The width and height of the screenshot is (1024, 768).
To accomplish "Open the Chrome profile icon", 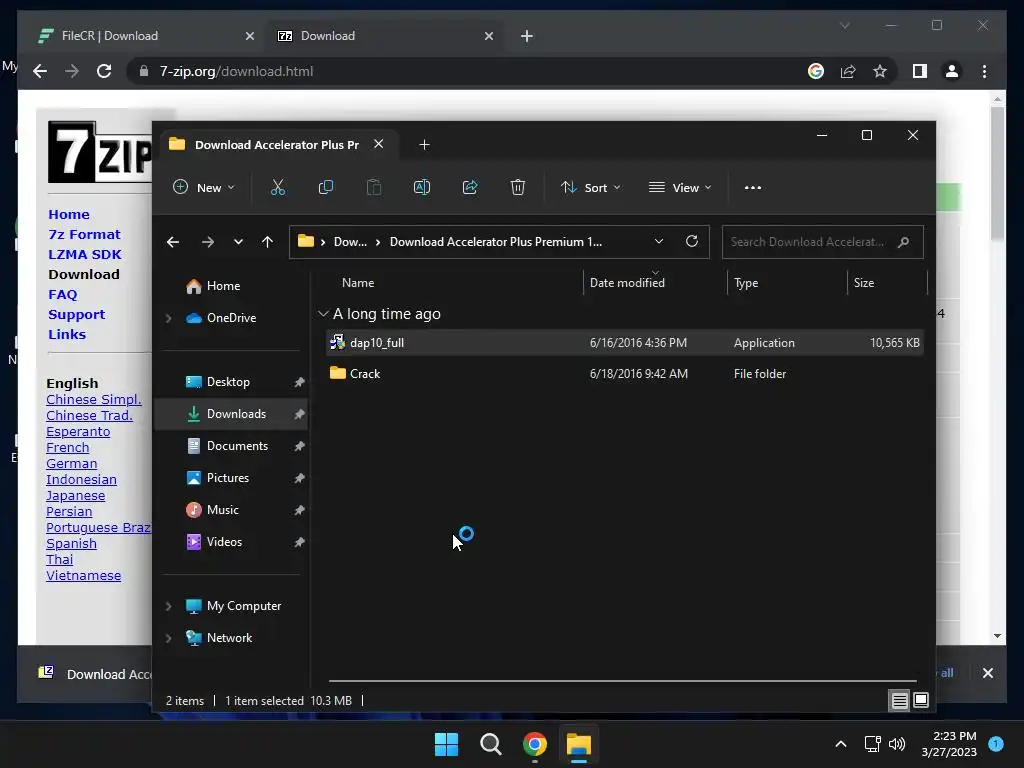I will [952, 71].
